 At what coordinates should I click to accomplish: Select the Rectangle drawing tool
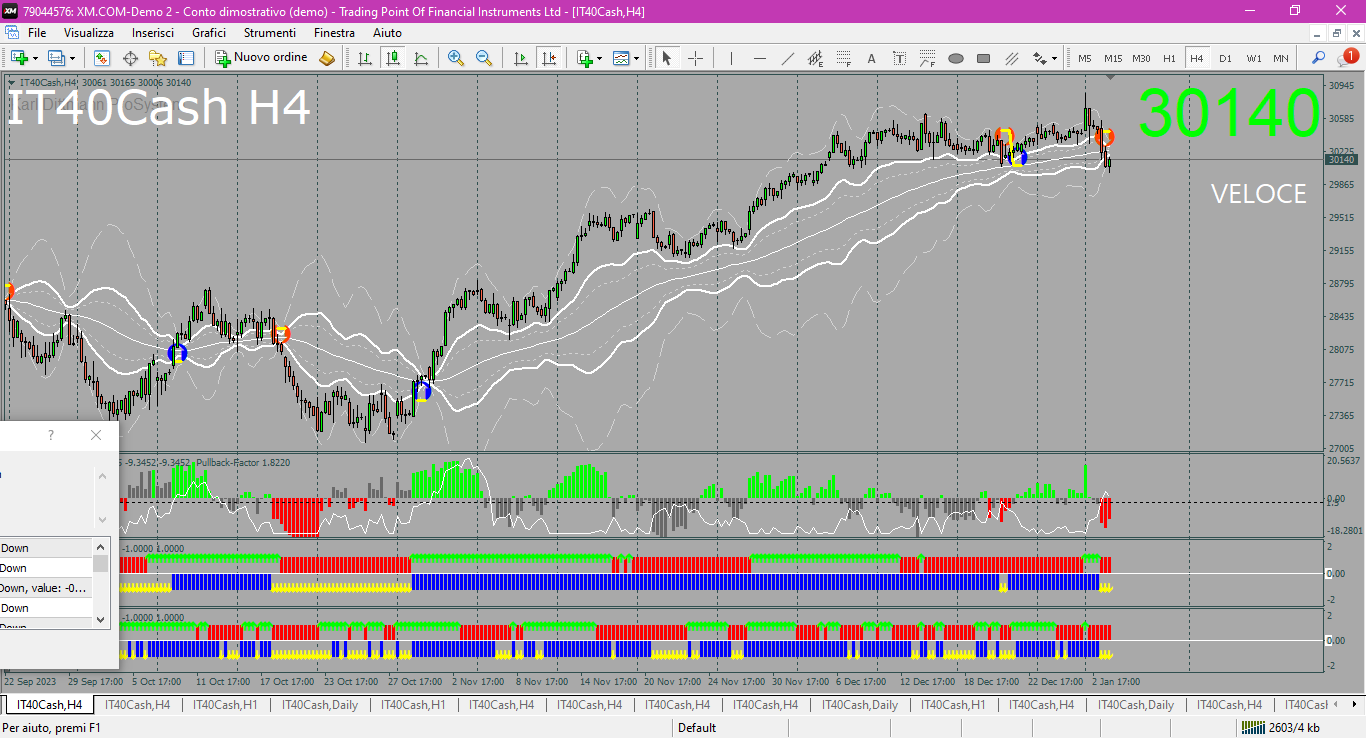(983, 58)
